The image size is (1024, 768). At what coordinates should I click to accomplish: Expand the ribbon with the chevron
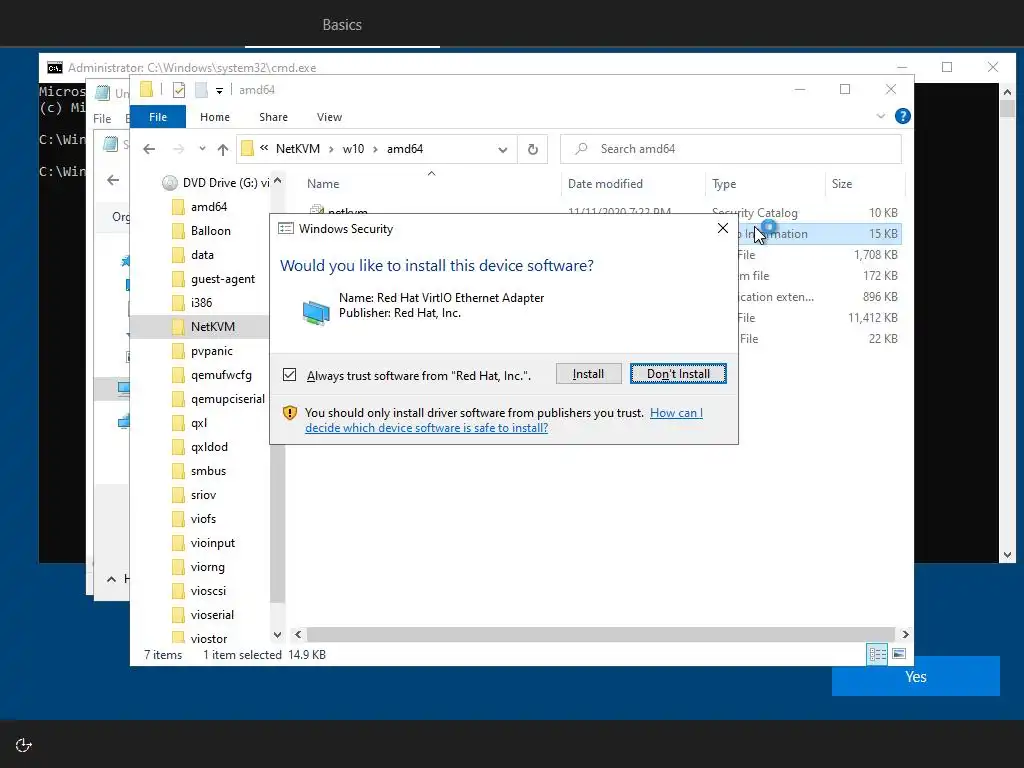tap(880, 116)
